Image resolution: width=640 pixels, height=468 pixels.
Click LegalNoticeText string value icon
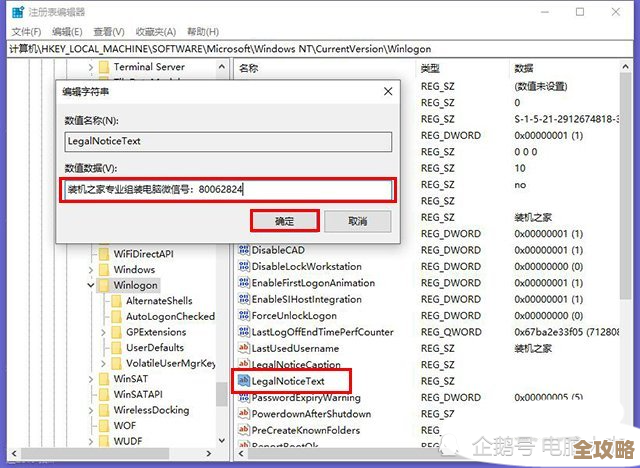coord(244,381)
